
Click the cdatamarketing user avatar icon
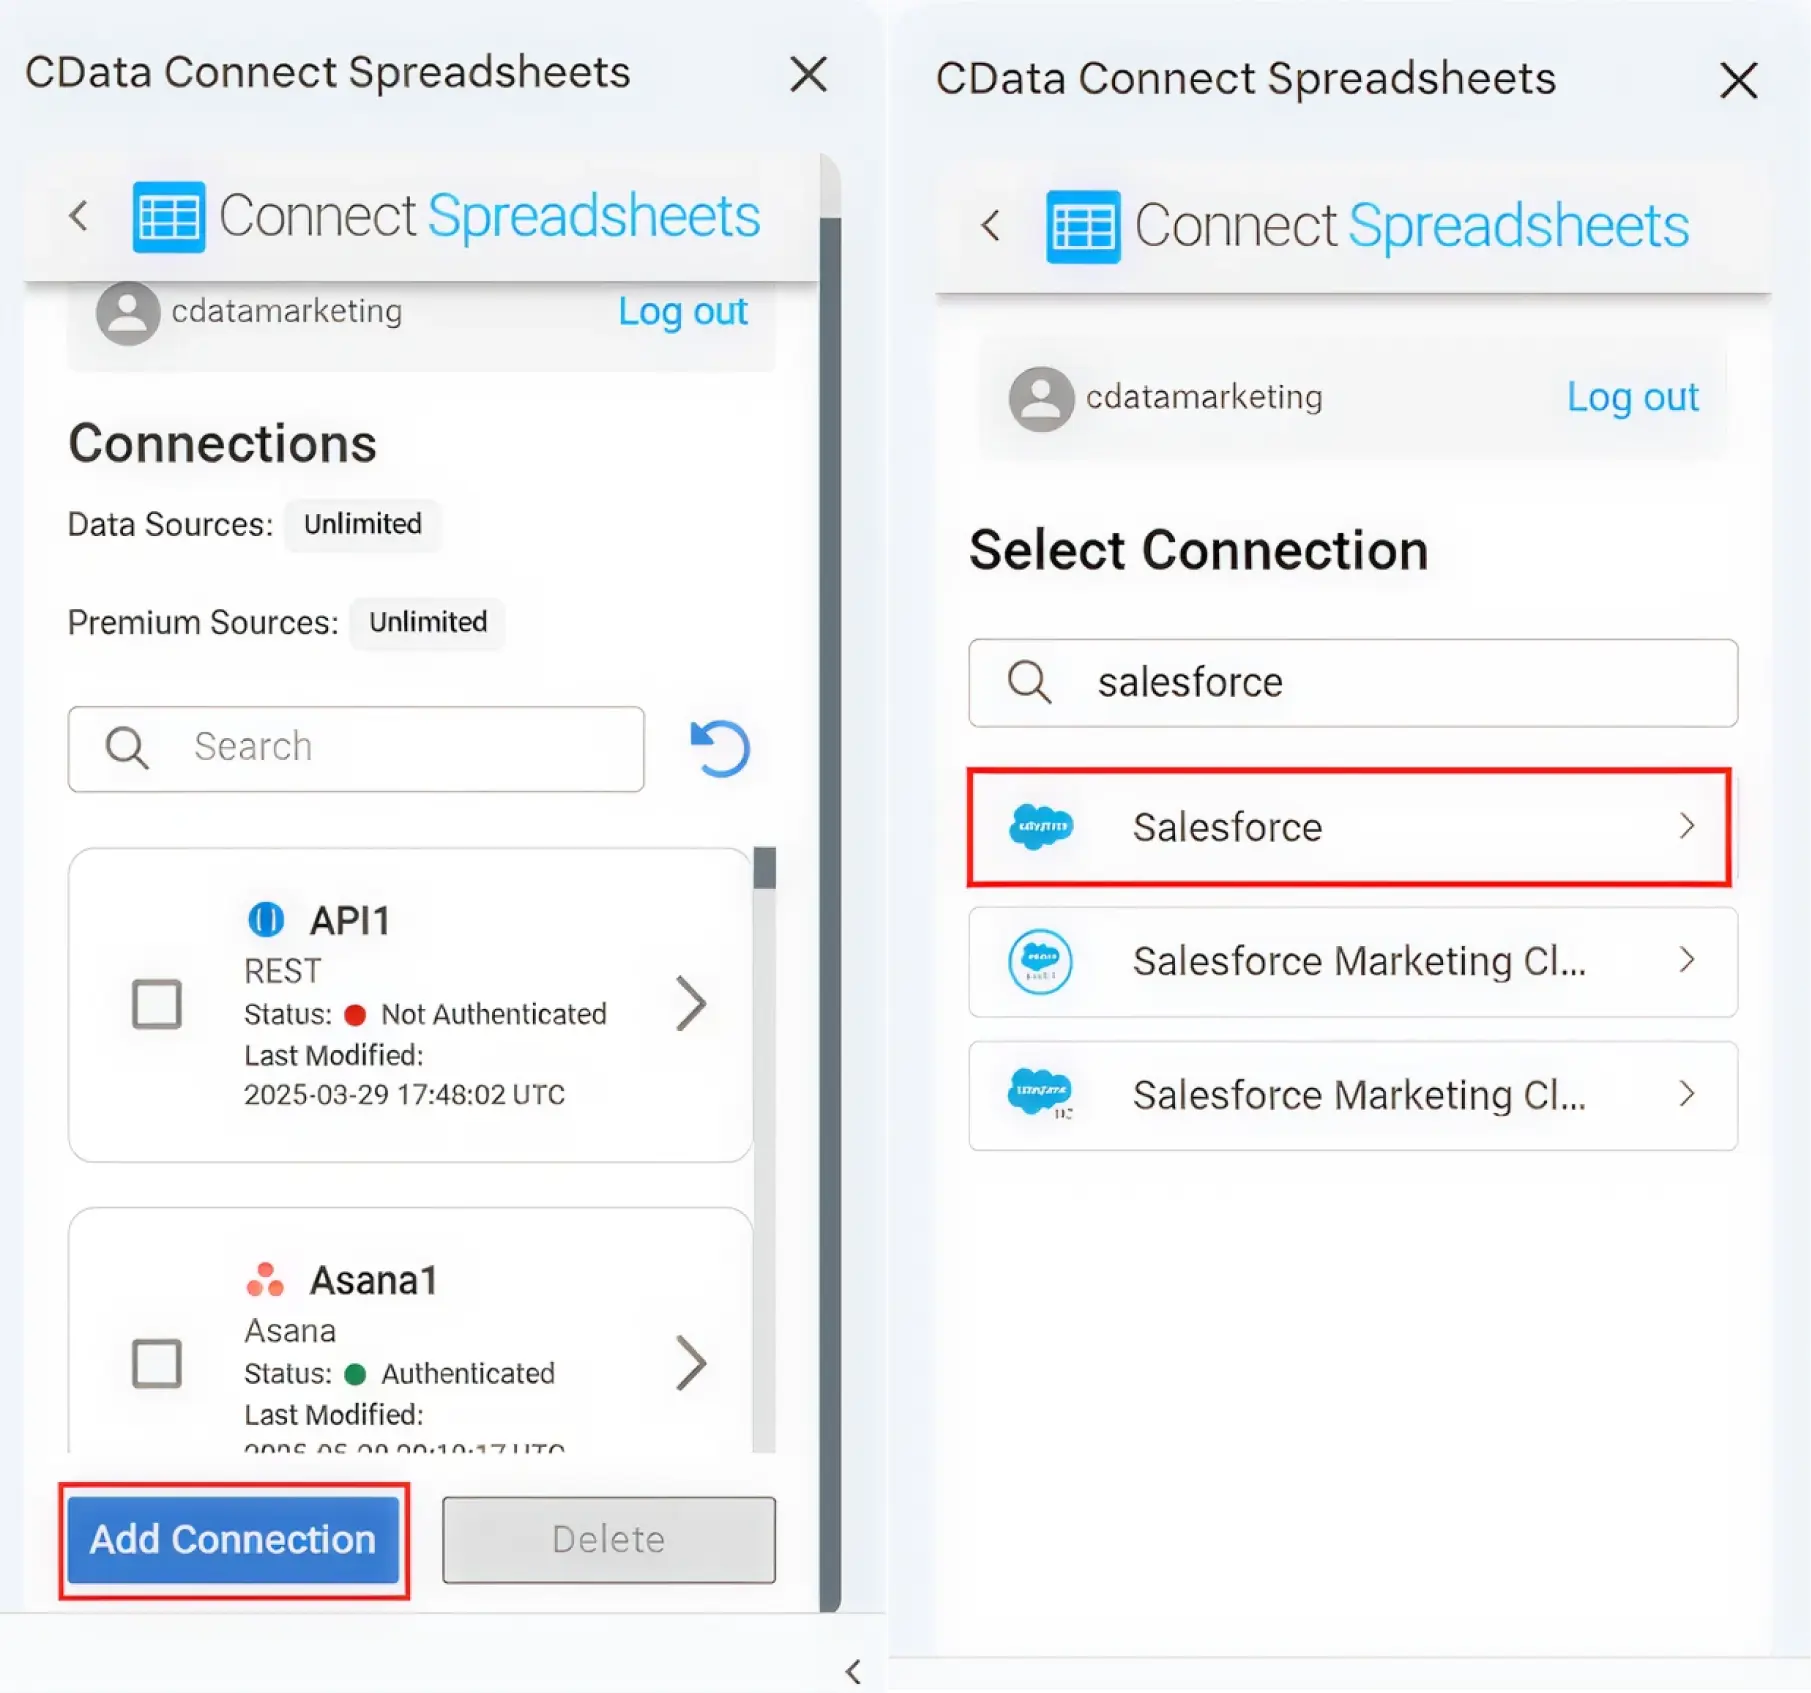127,312
